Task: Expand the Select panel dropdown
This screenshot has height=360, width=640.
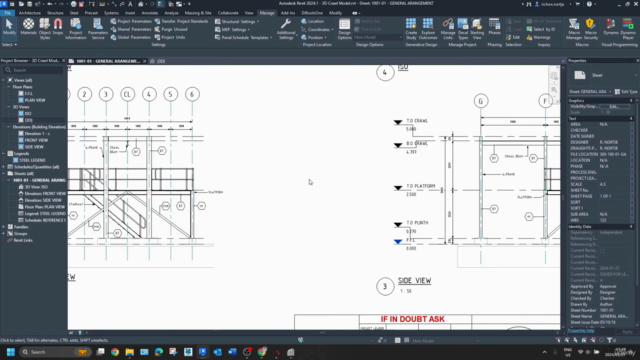Action: point(9,44)
